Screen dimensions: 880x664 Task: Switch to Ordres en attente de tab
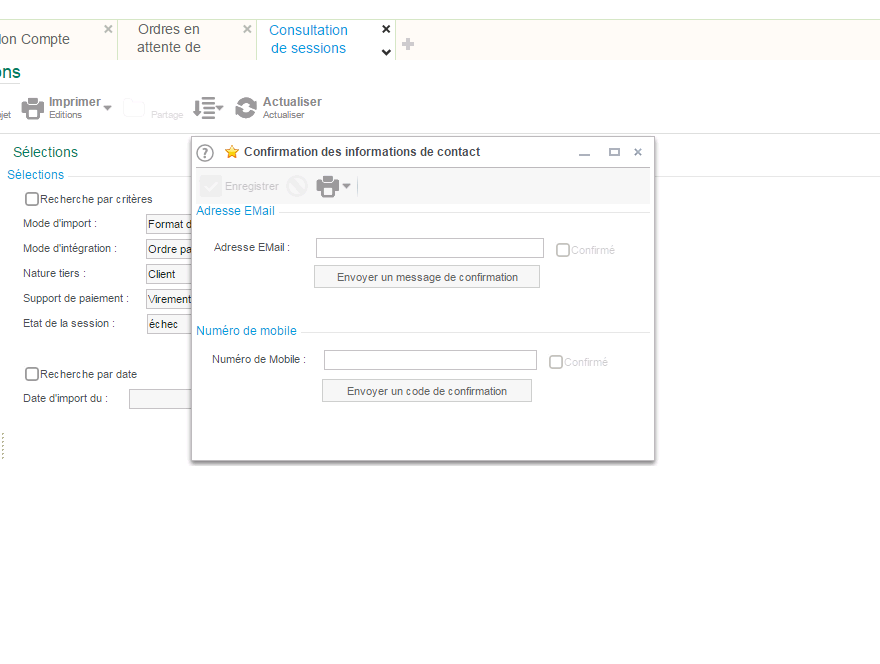(168, 38)
